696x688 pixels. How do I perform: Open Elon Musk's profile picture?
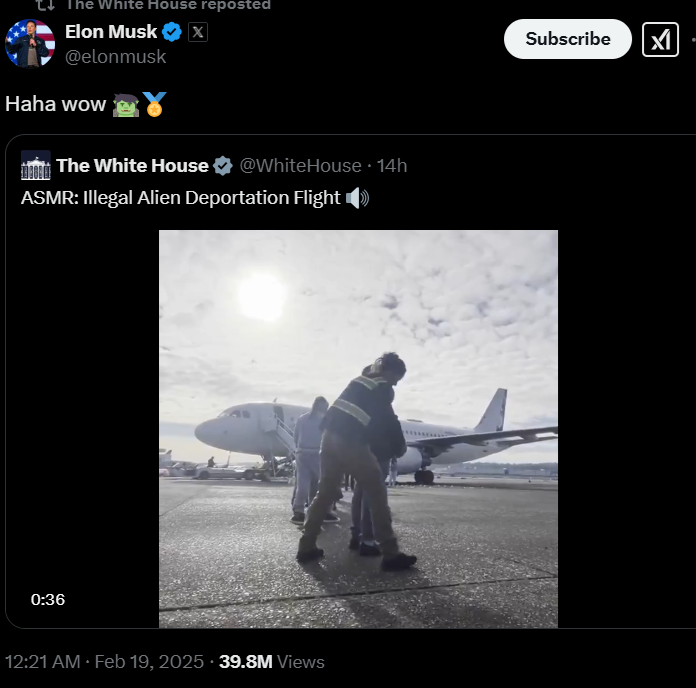click(30, 44)
